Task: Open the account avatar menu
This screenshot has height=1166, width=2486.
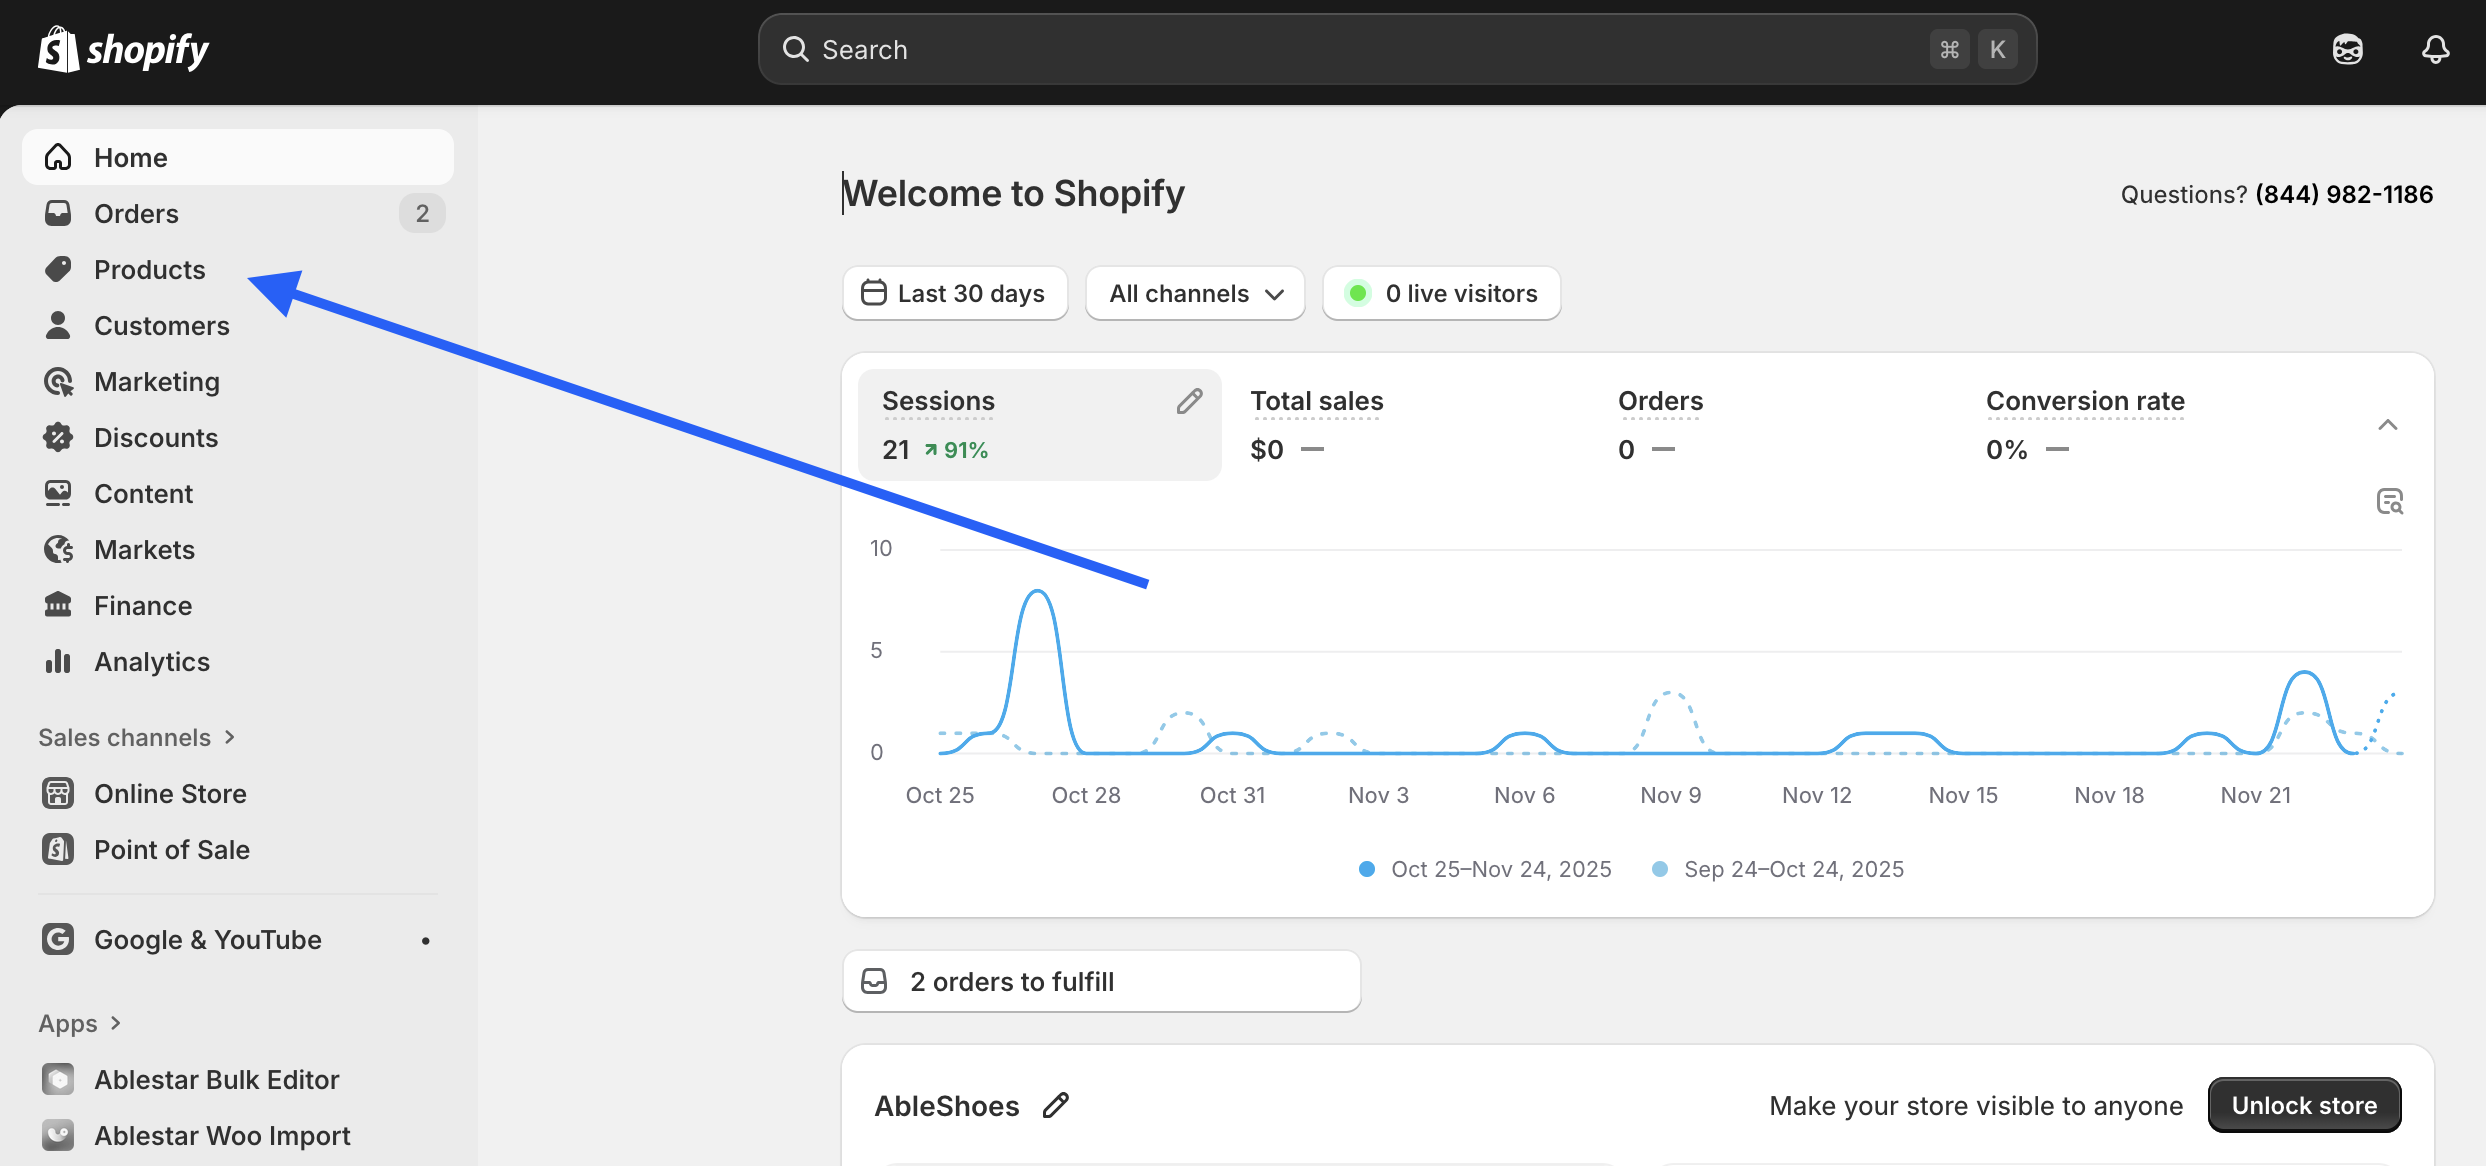Action: [x=2347, y=49]
